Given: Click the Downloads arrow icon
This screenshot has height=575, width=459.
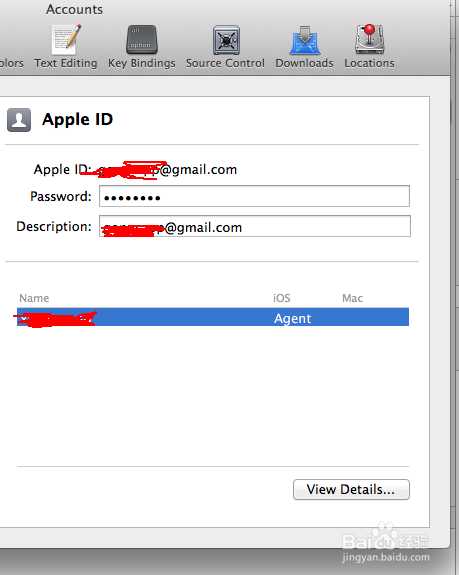Looking at the screenshot, I should 304,40.
